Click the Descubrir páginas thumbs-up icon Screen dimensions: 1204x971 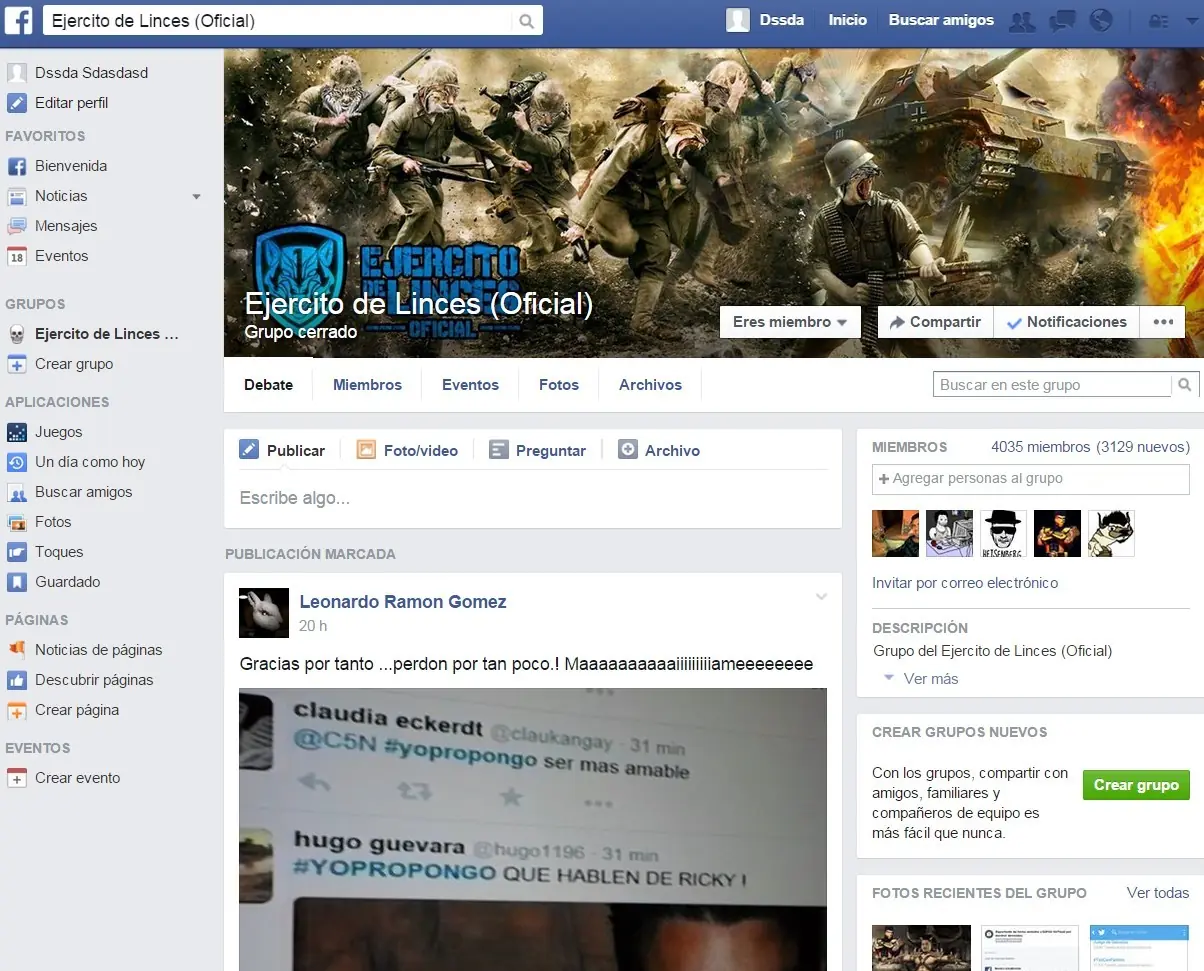tap(16, 680)
